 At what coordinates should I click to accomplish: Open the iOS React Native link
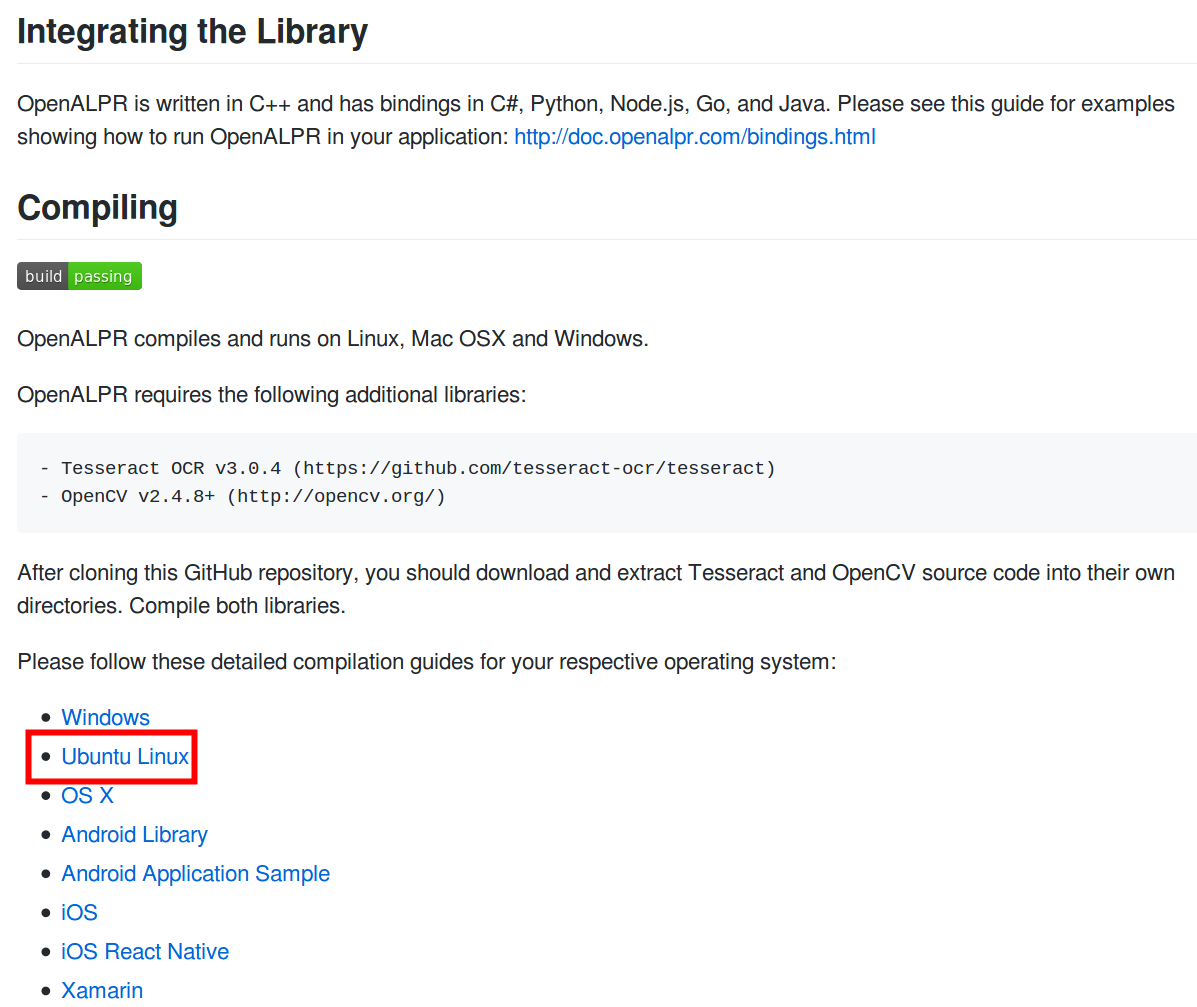[145, 952]
